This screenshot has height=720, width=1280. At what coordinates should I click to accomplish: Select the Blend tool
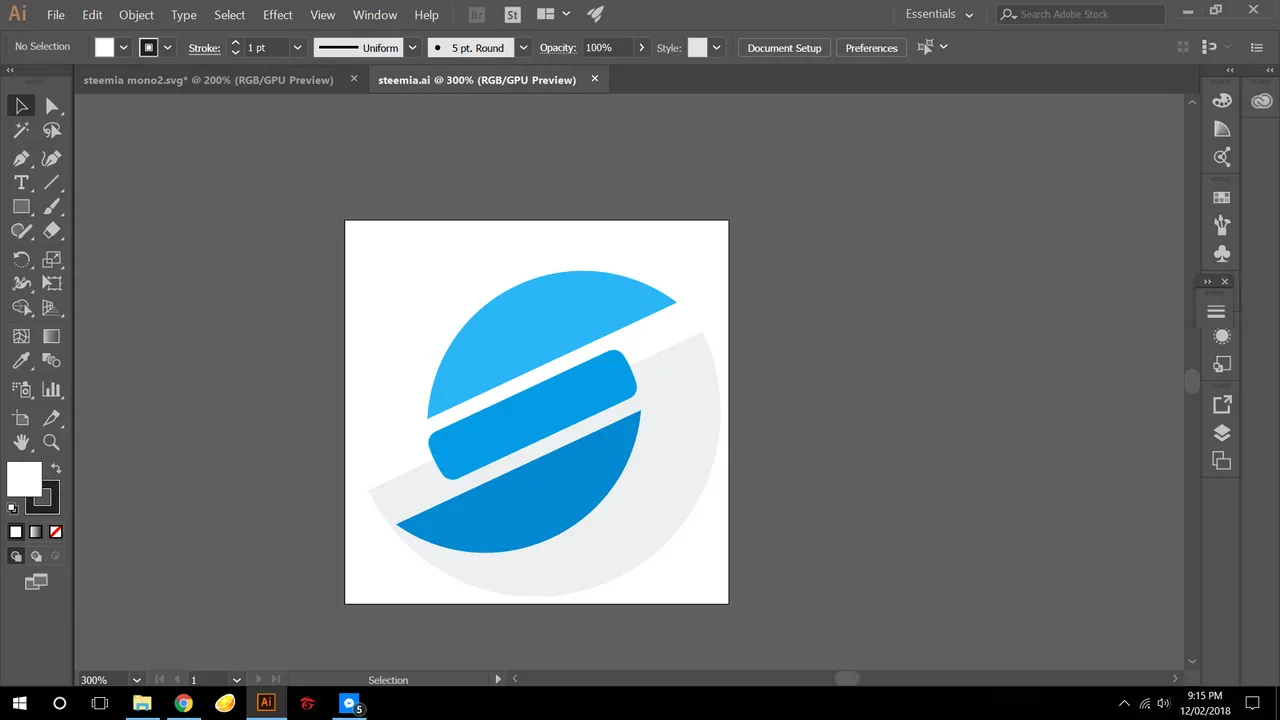point(52,361)
